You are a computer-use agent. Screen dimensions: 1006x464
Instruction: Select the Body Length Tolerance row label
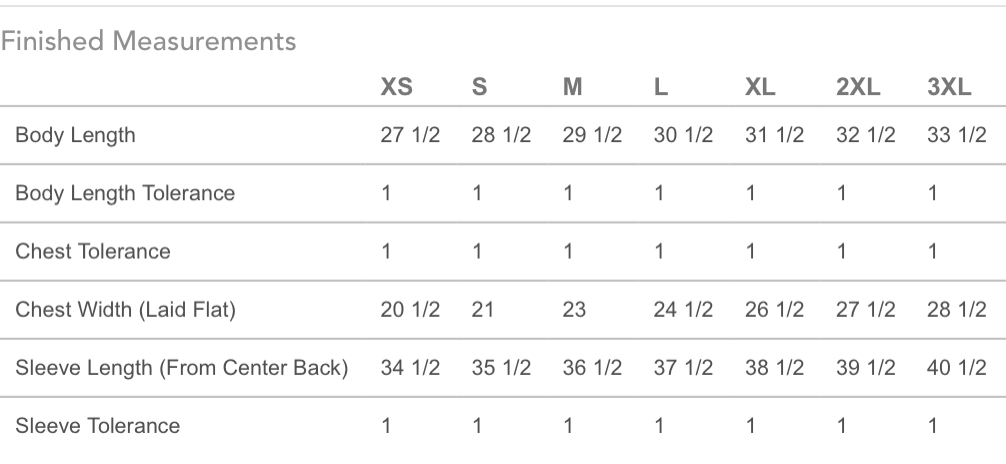[125, 193]
